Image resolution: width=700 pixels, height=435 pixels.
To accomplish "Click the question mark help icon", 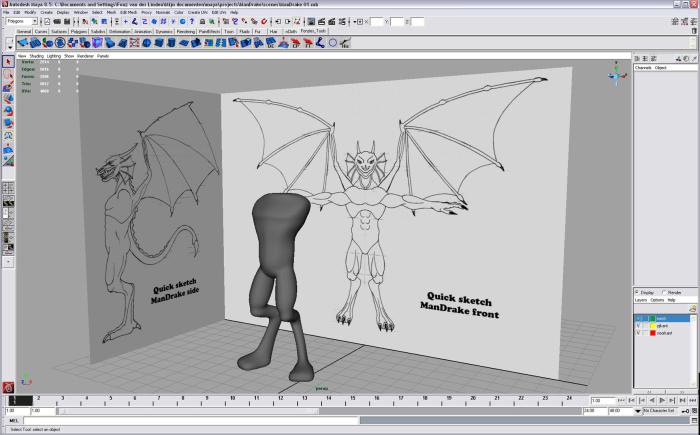I will 192,21.
